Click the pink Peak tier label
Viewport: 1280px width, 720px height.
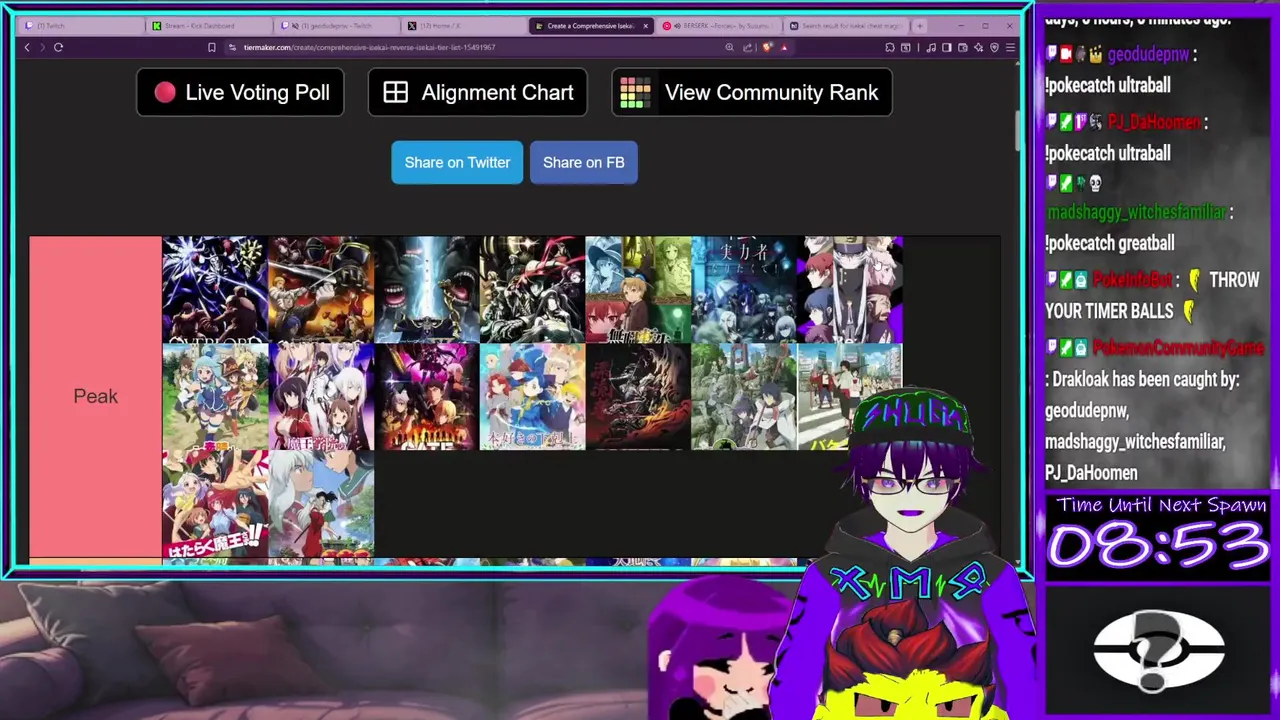pyautogui.click(x=95, y=396)
